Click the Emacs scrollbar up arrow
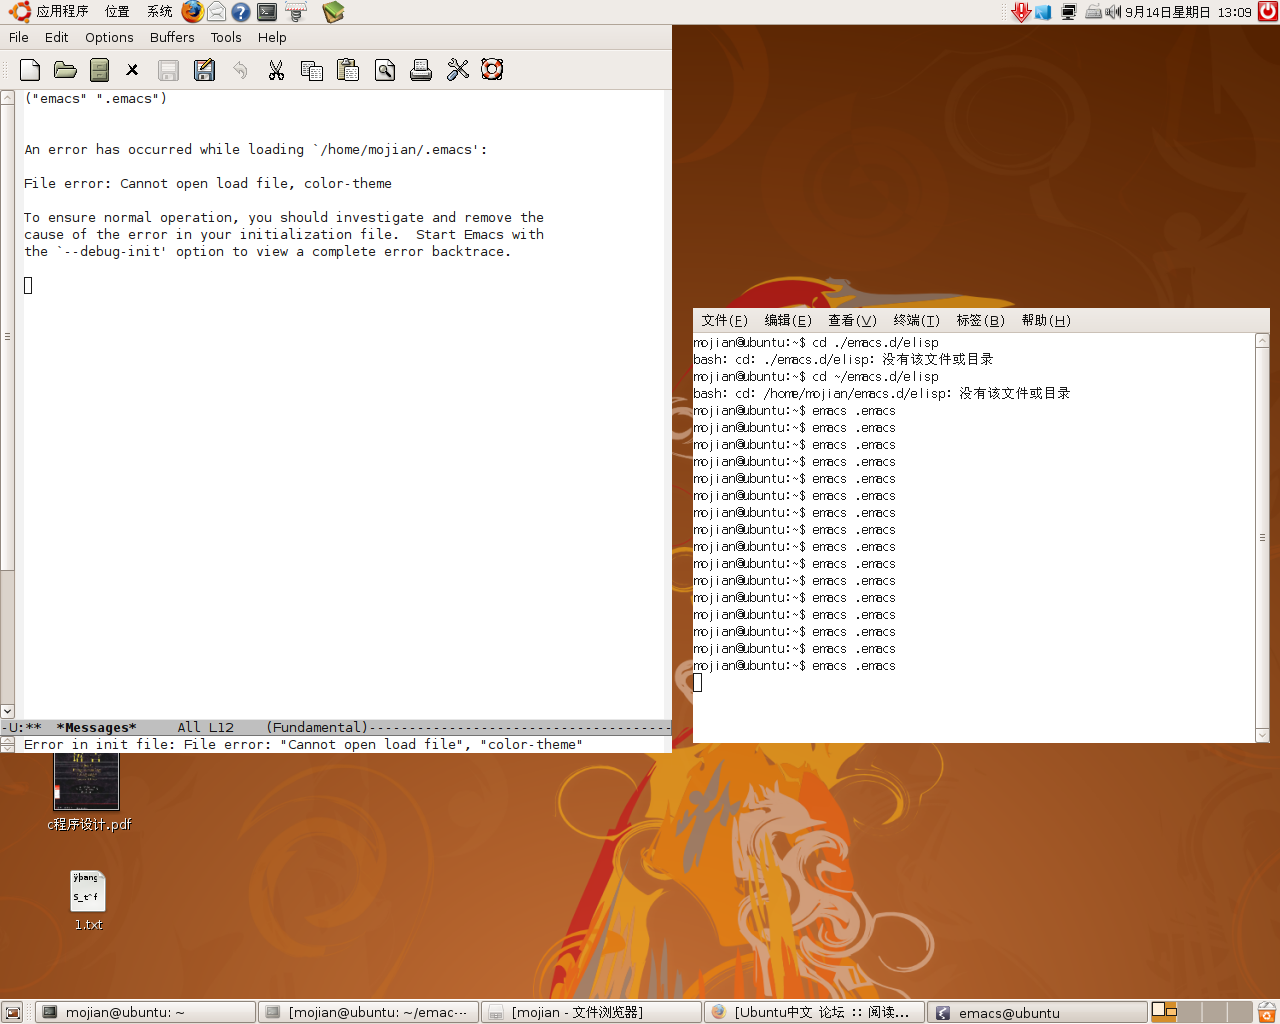This screenshot has width=1280, height=1024. click(x=7, y=98)
